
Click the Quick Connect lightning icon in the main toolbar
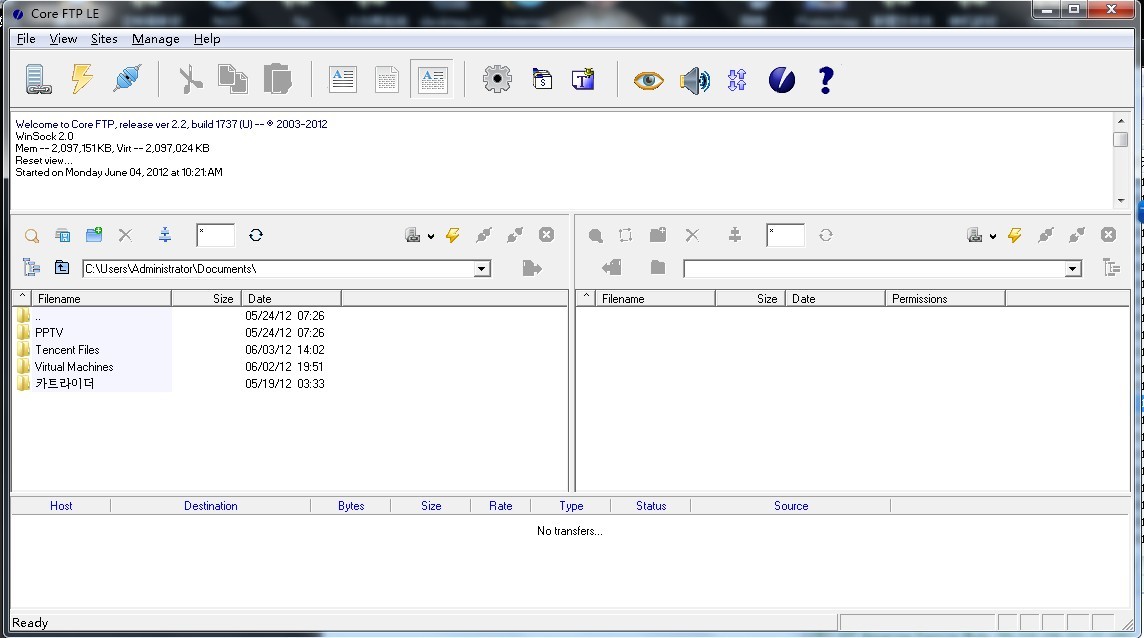82,79
